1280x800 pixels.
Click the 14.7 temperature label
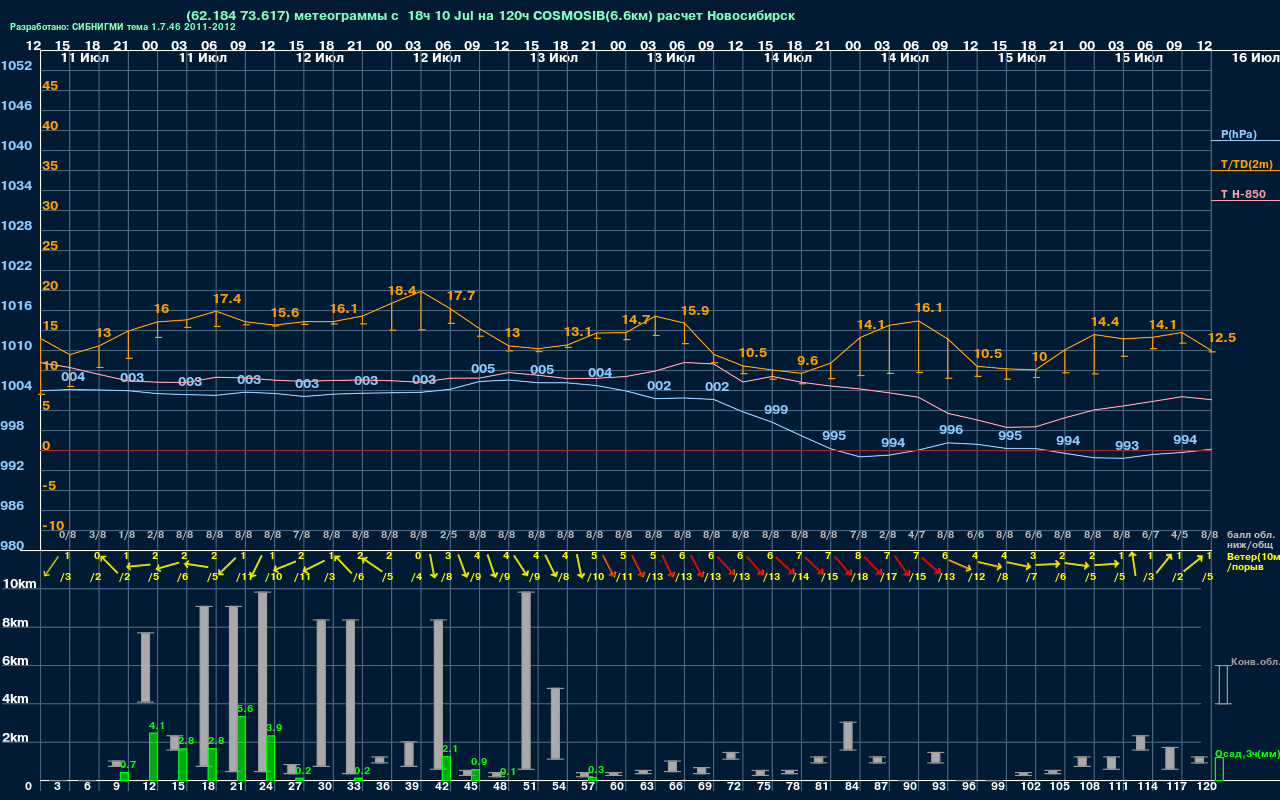click(x=636, y=320)
